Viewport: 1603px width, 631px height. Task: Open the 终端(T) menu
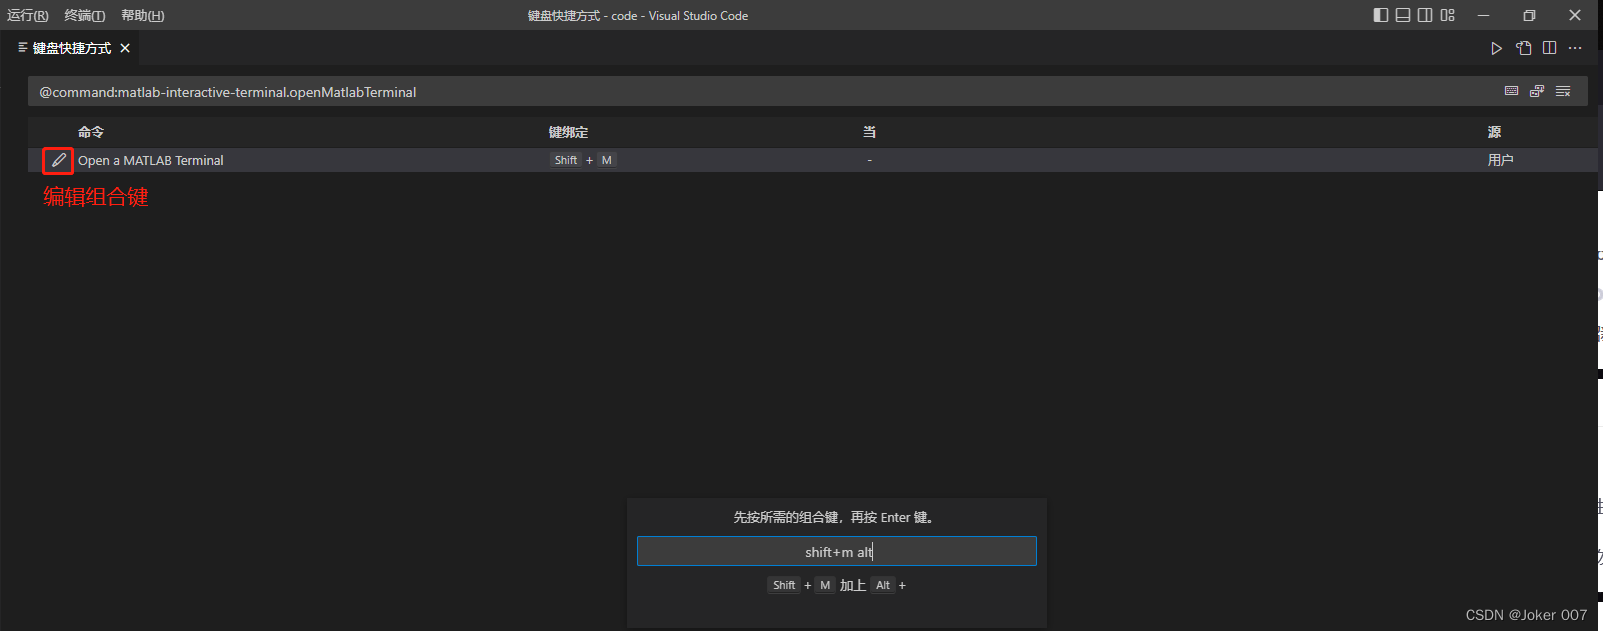[x=85, y=15]
